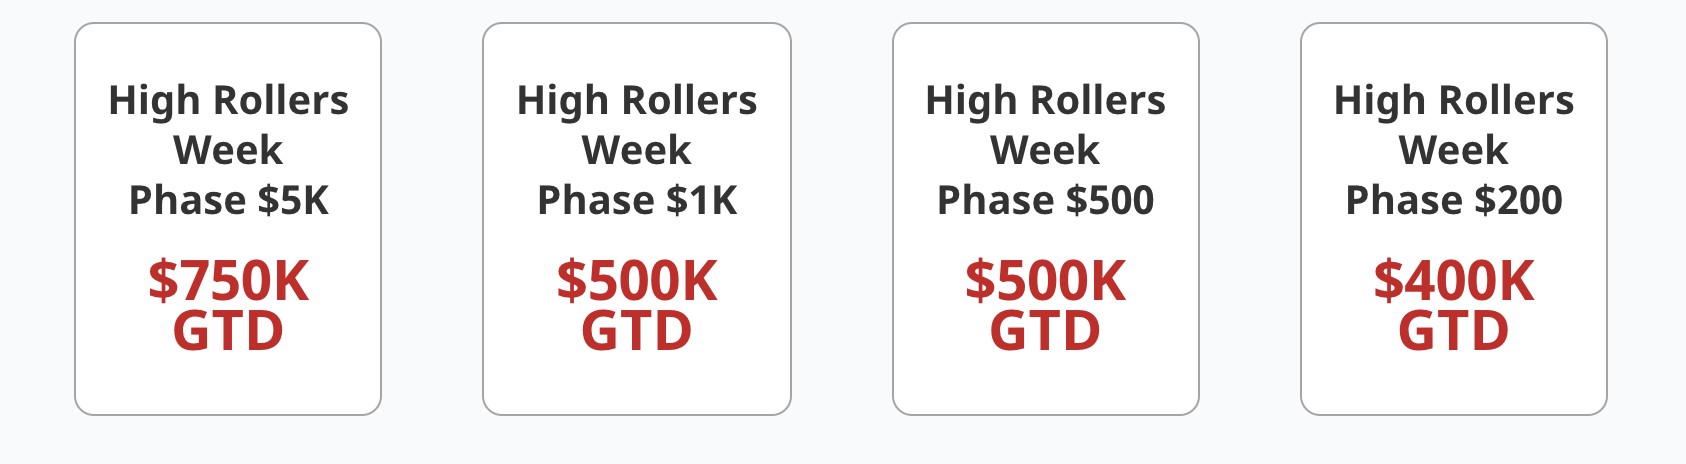Click 'GTD' label in the Phase $500 card
The height and width of the screenshot is (464, 1686).
tap(1045, 331)
